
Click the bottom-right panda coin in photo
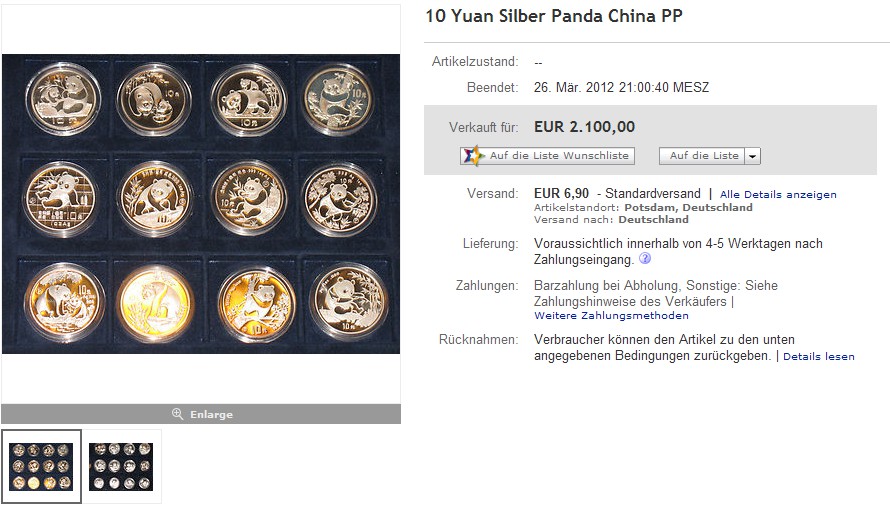pyautogui.click(x=347, y=302)
